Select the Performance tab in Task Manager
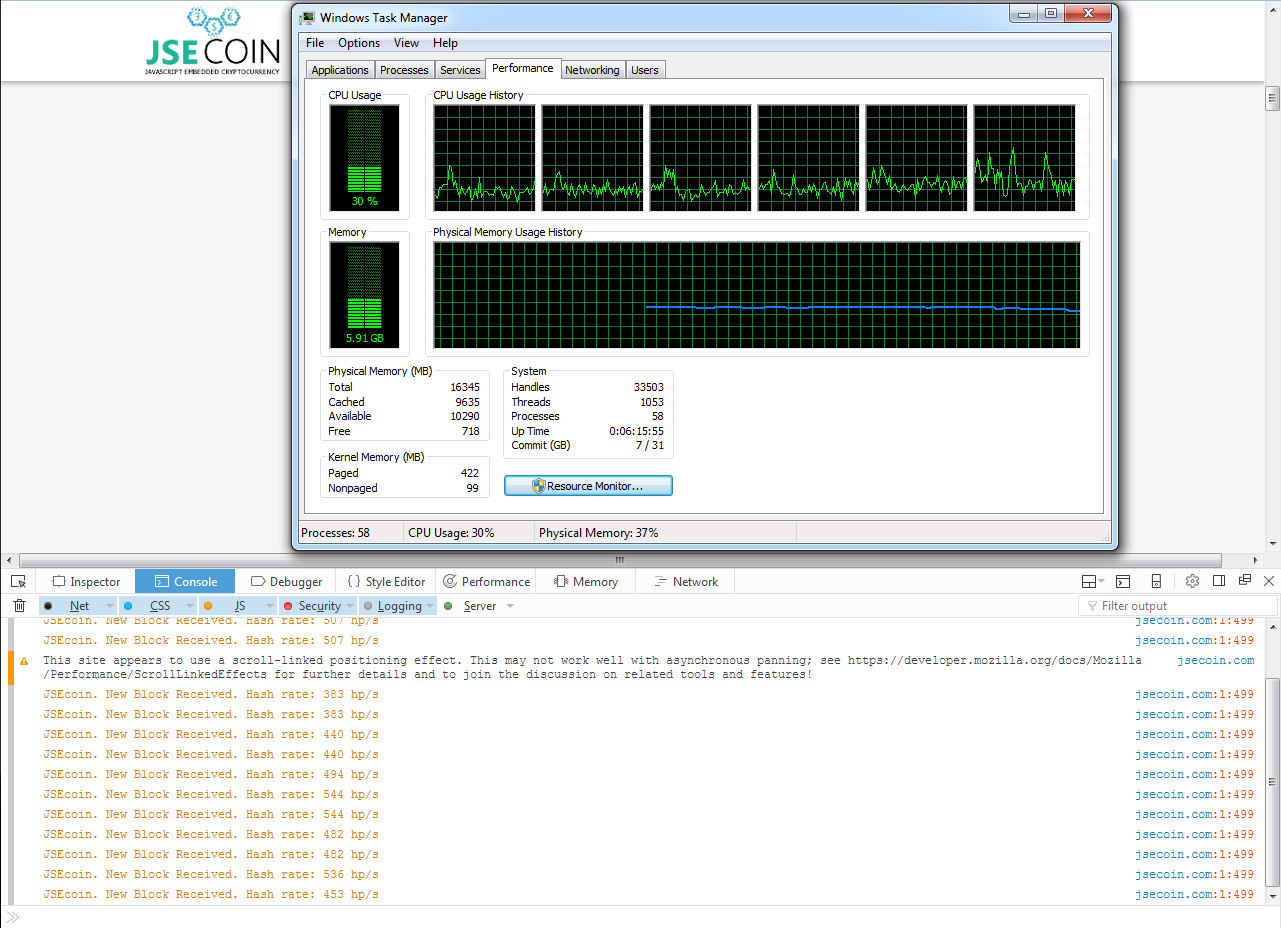The width and height of the screenshot is (1281, 928). [522, 68]
